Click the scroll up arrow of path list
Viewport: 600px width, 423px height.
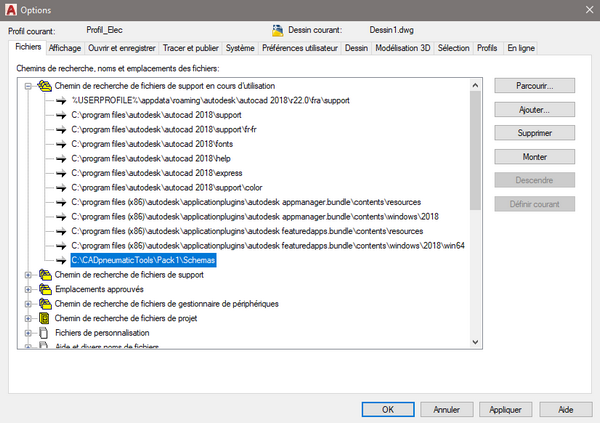click(475, 85)
